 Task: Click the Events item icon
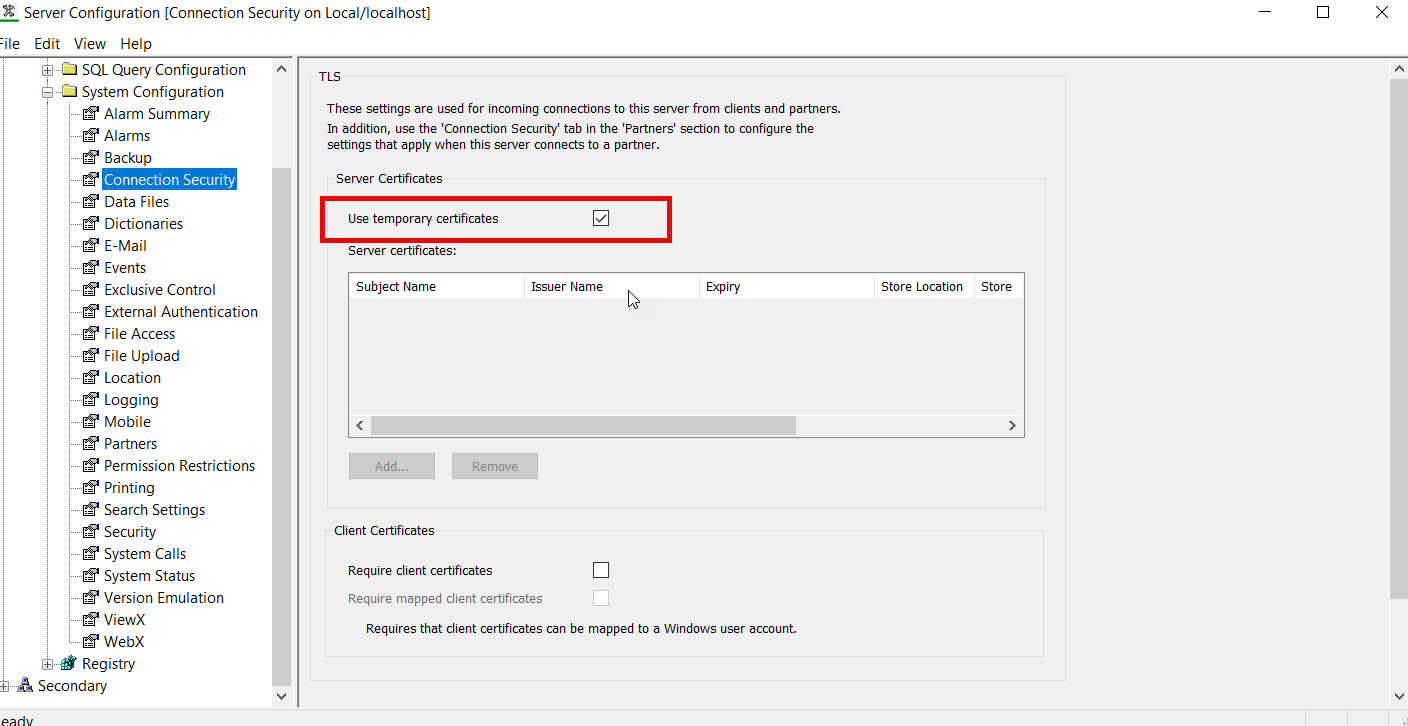pyautogui.click(x=90, y=268)
